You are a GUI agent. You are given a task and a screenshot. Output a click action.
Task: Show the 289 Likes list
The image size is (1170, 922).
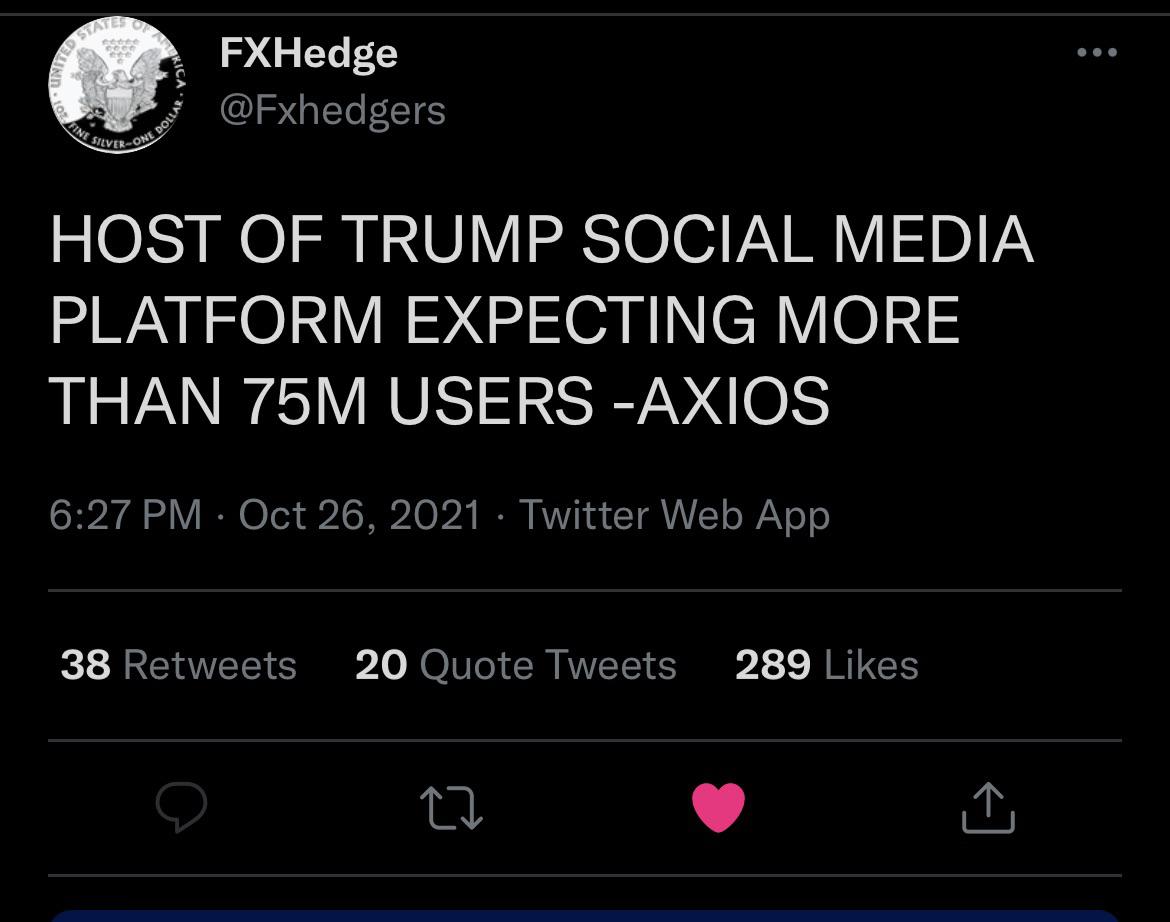[827, 665]
